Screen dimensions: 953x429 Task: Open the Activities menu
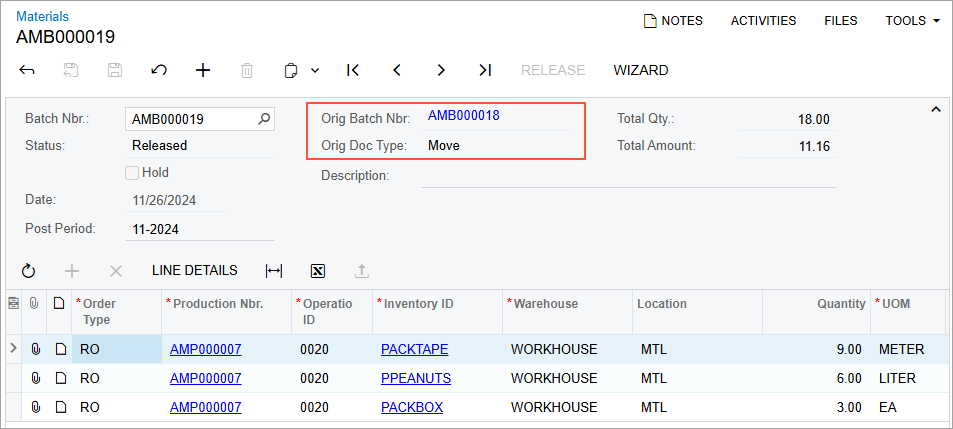tap(763, 20)
